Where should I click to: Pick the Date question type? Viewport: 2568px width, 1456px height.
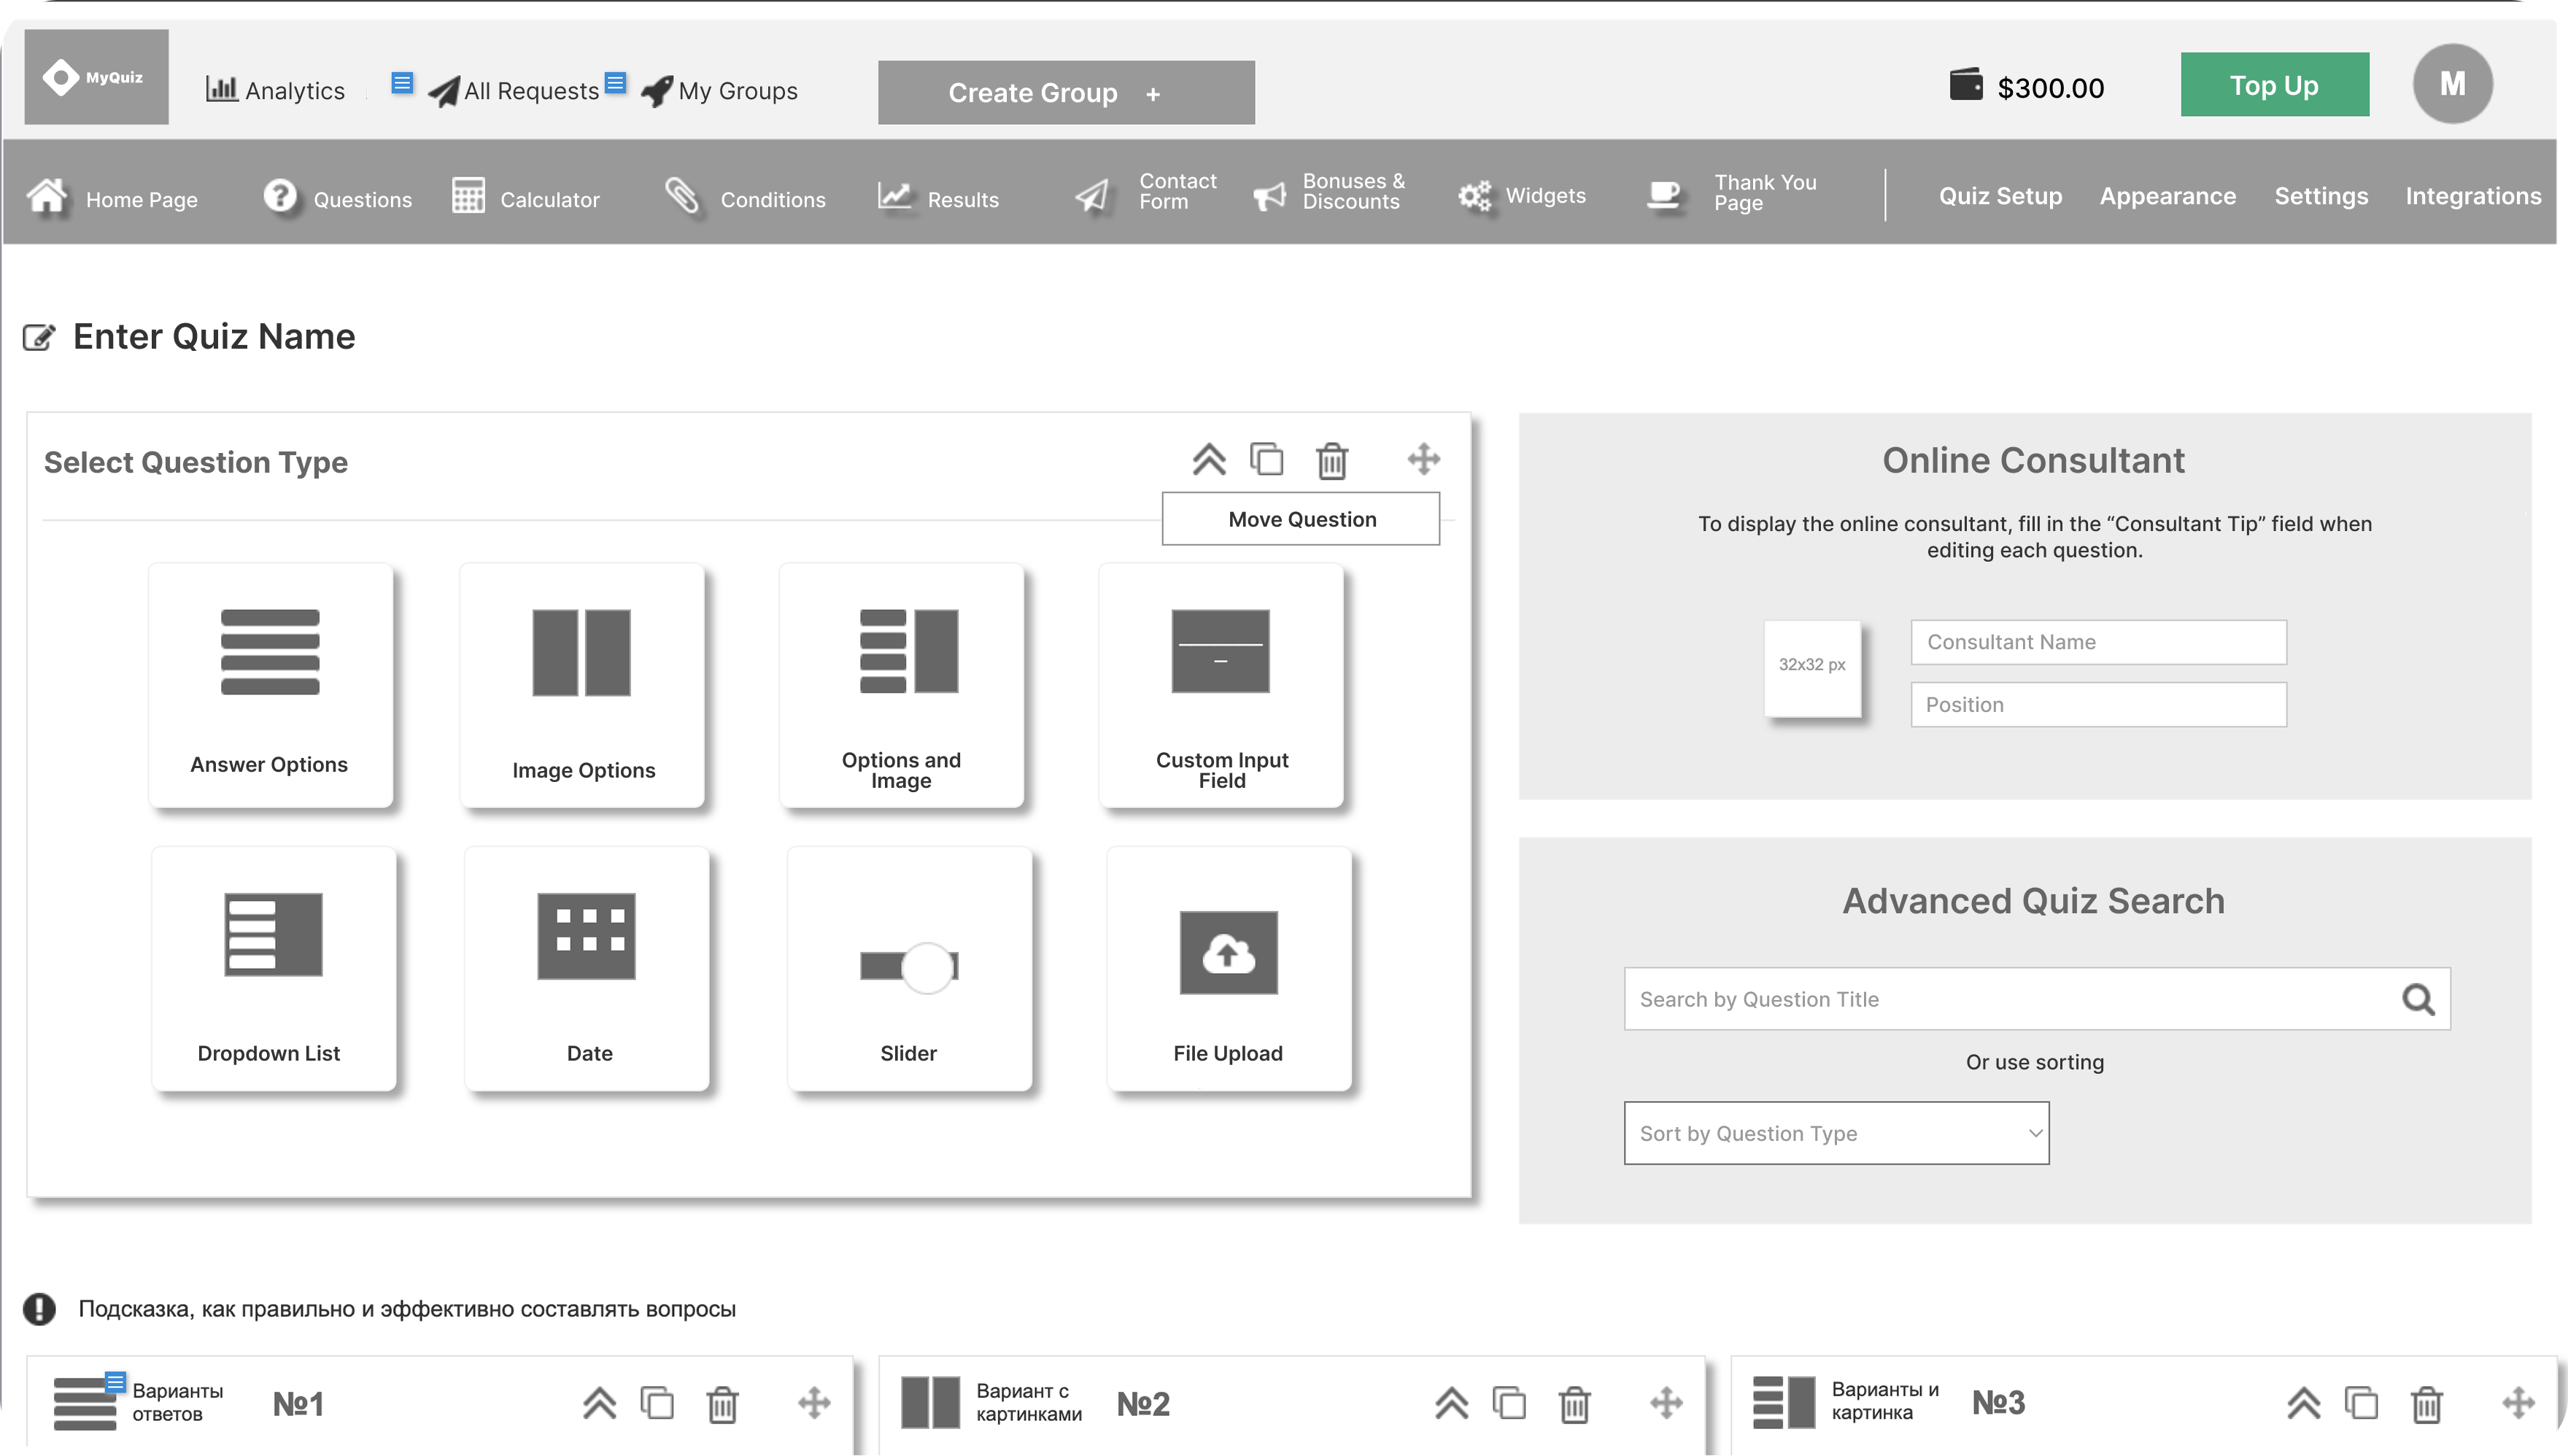[x=587, y=968]
